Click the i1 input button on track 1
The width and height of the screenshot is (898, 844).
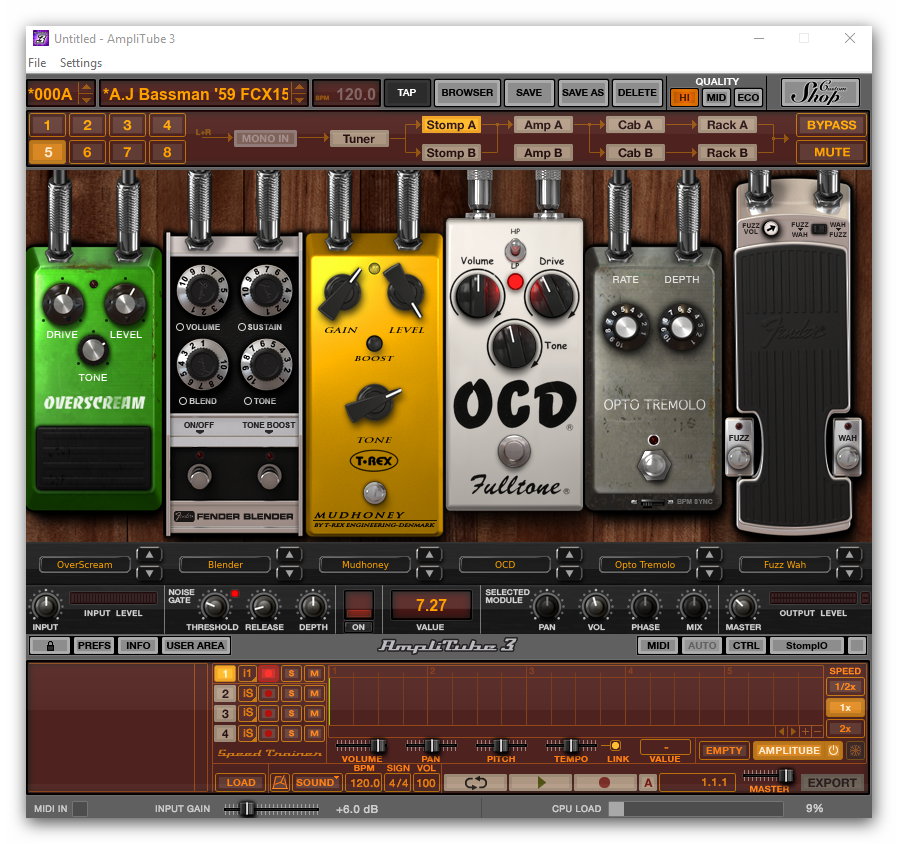[247, 673]
